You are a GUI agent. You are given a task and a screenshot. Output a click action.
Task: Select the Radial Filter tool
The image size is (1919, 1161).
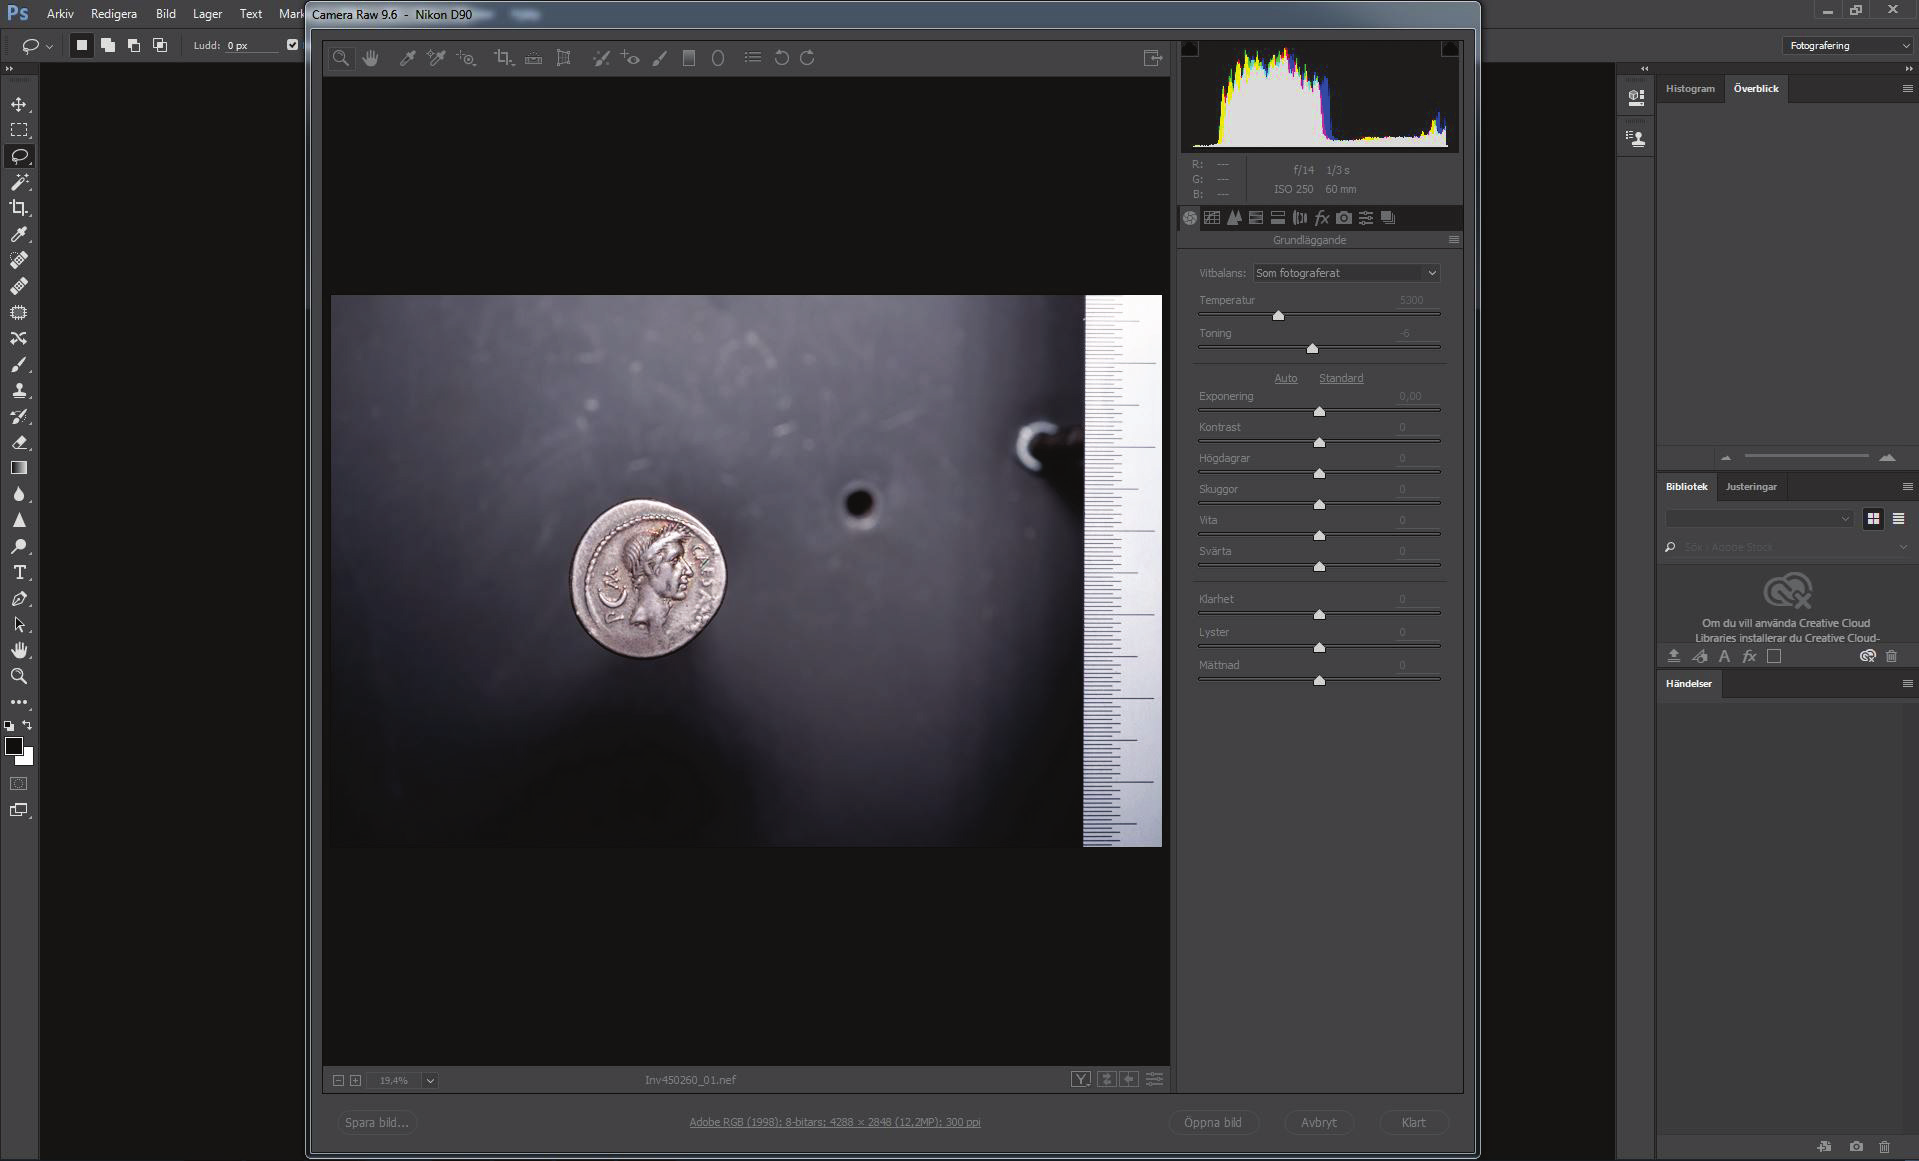[718, 58]
